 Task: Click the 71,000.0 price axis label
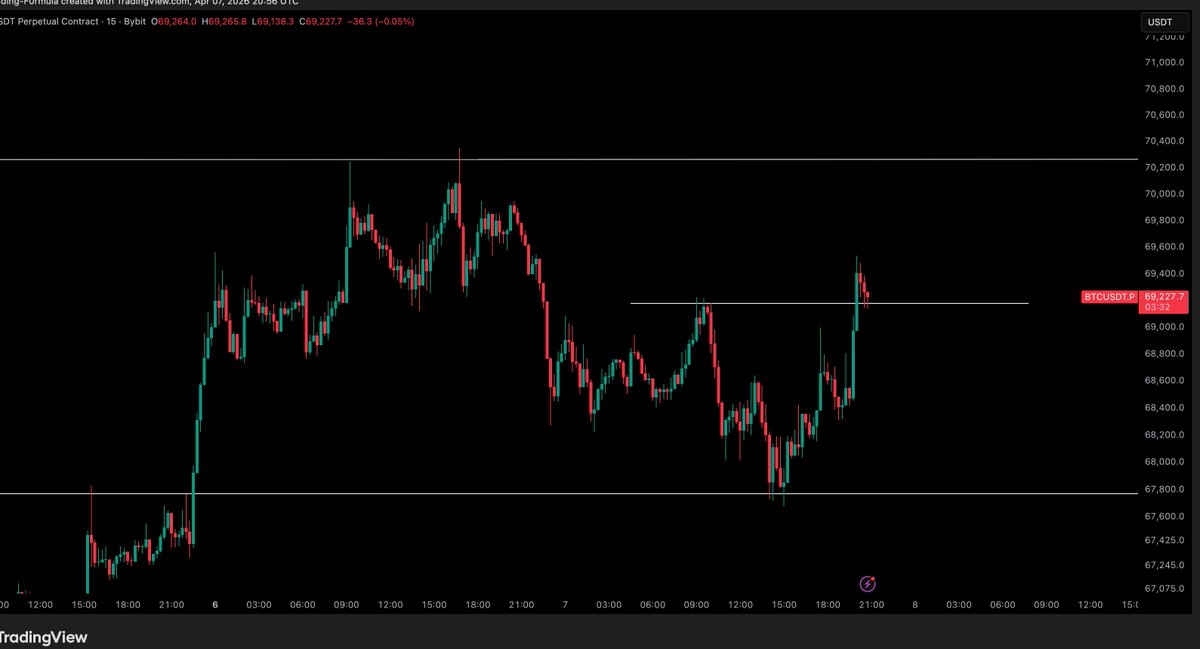(x=1165, y=62)
